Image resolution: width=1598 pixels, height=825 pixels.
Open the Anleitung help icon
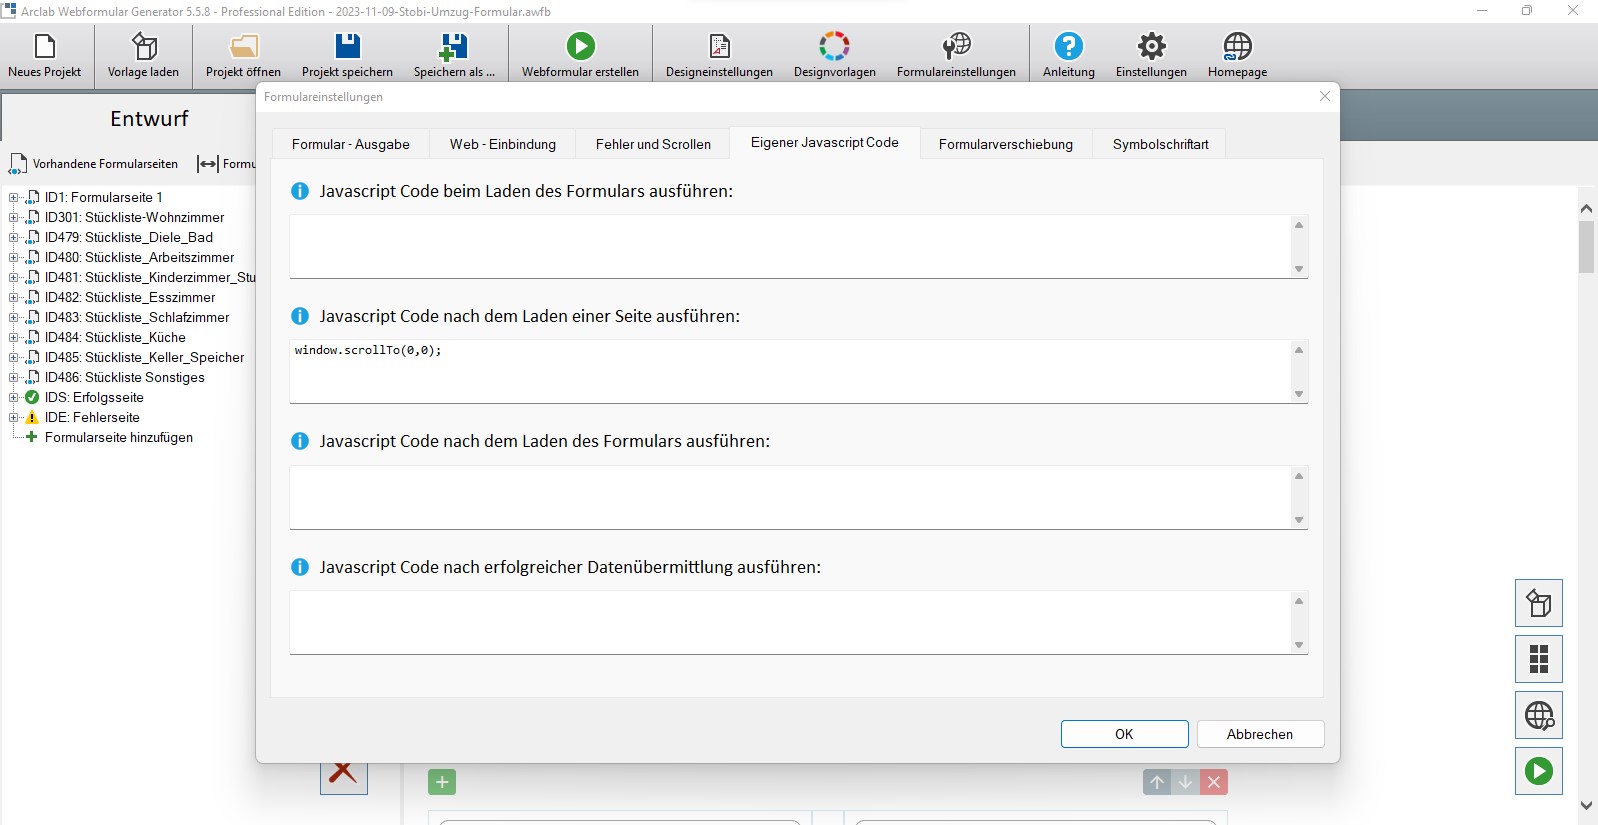pyautogui.click(x=1068, y=47)
